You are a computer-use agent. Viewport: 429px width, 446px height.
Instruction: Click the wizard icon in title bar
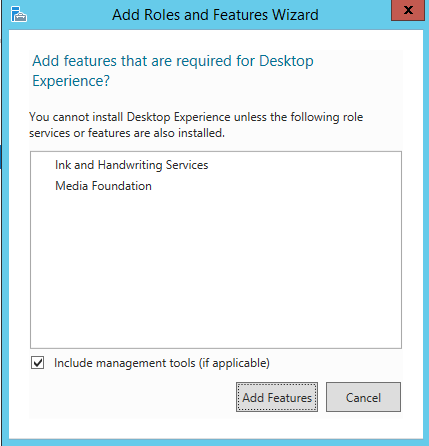pos(18,14)
